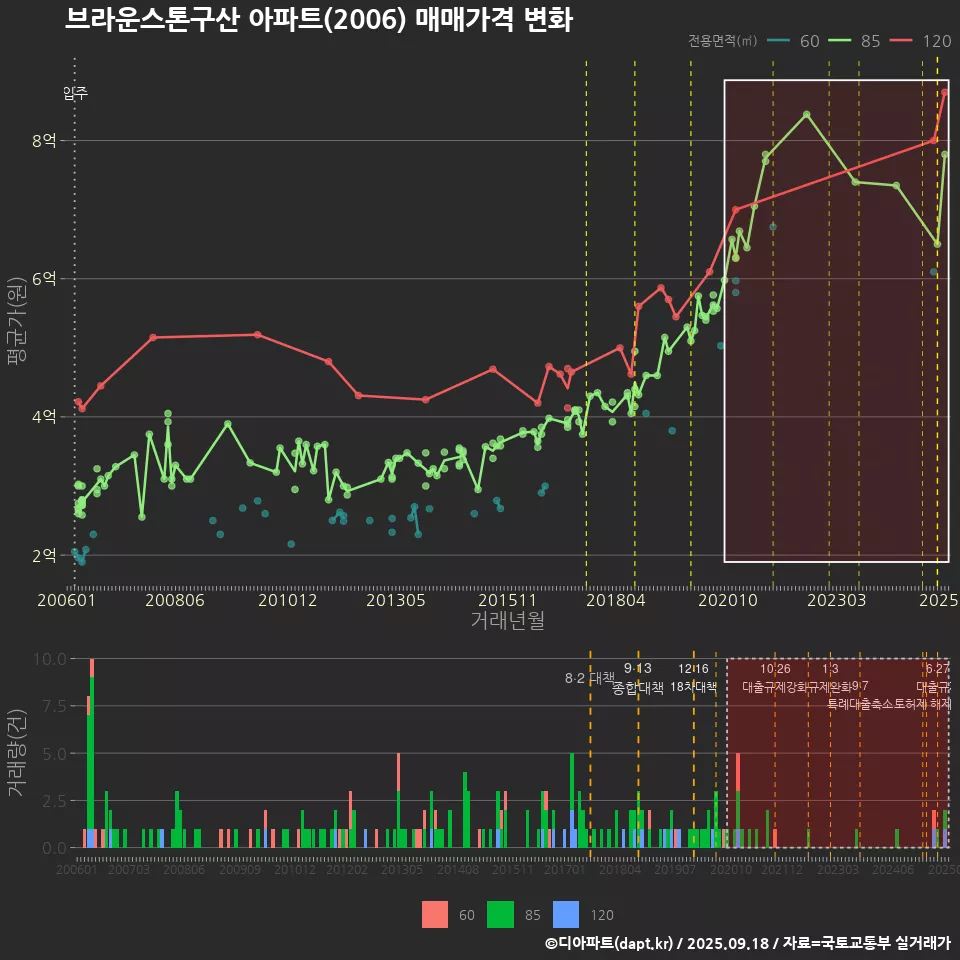Click the 거래년월 x-axis title

point(507,621)
